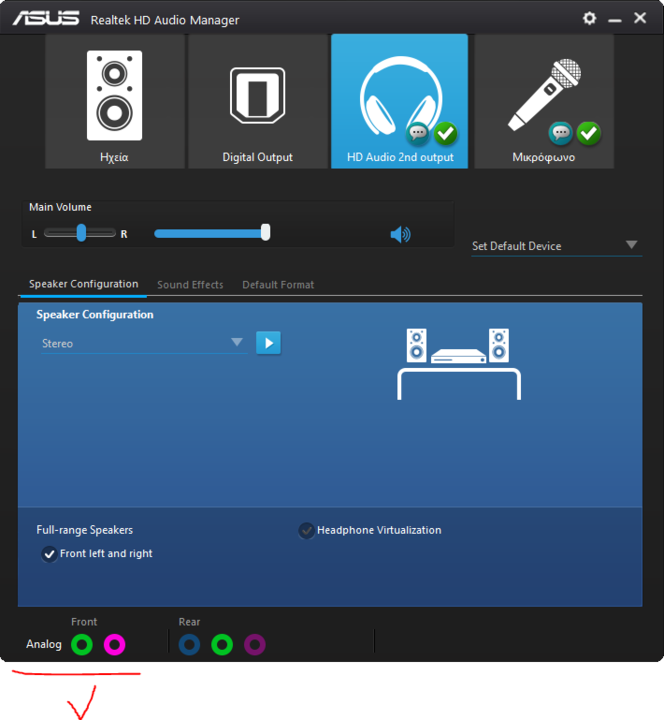Viewport: 664px width, 720px height.
Task: Click the right speaker in the stereo diagram
Action: click(x=499, y=345)
